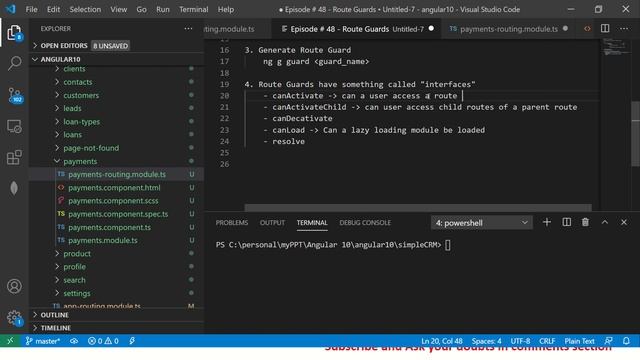Viewport: 640px width, 360px height.
Task: Select the Episode # 48 - Route Guards tab
Action: click(356, 29)
